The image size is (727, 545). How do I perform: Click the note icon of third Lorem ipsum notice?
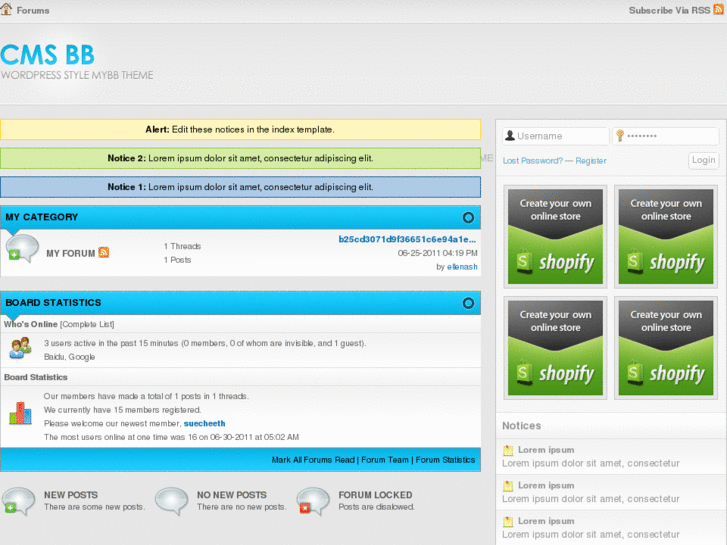pyautogui.click(x=508, y=521)
